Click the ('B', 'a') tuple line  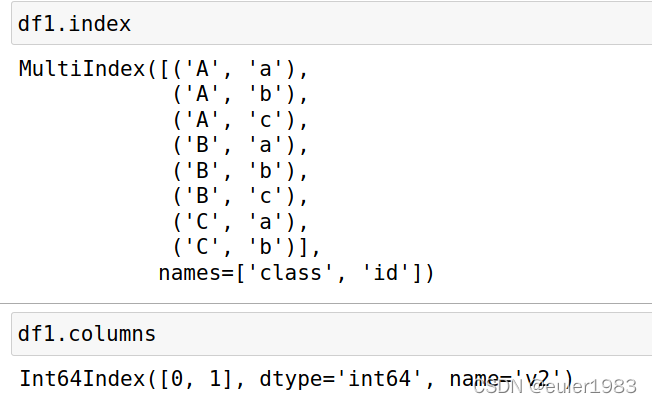240,145
